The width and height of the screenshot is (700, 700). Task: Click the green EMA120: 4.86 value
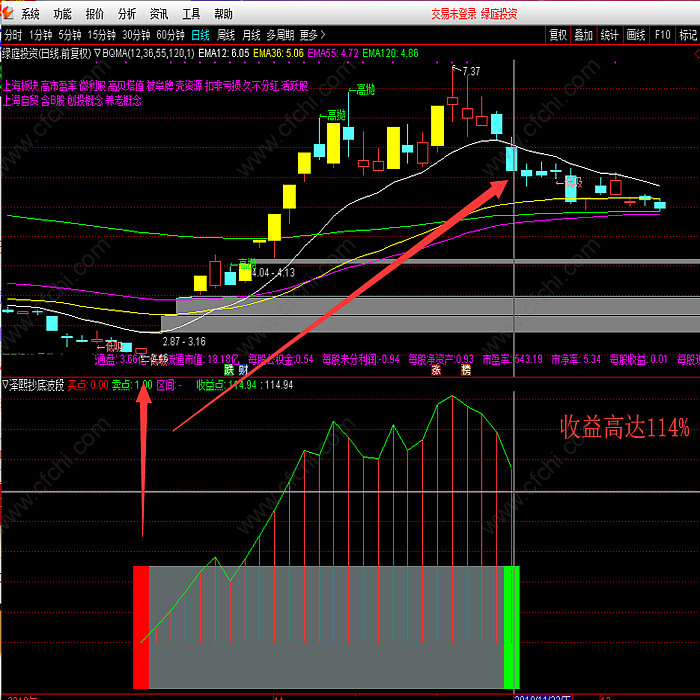click(391, 54)
